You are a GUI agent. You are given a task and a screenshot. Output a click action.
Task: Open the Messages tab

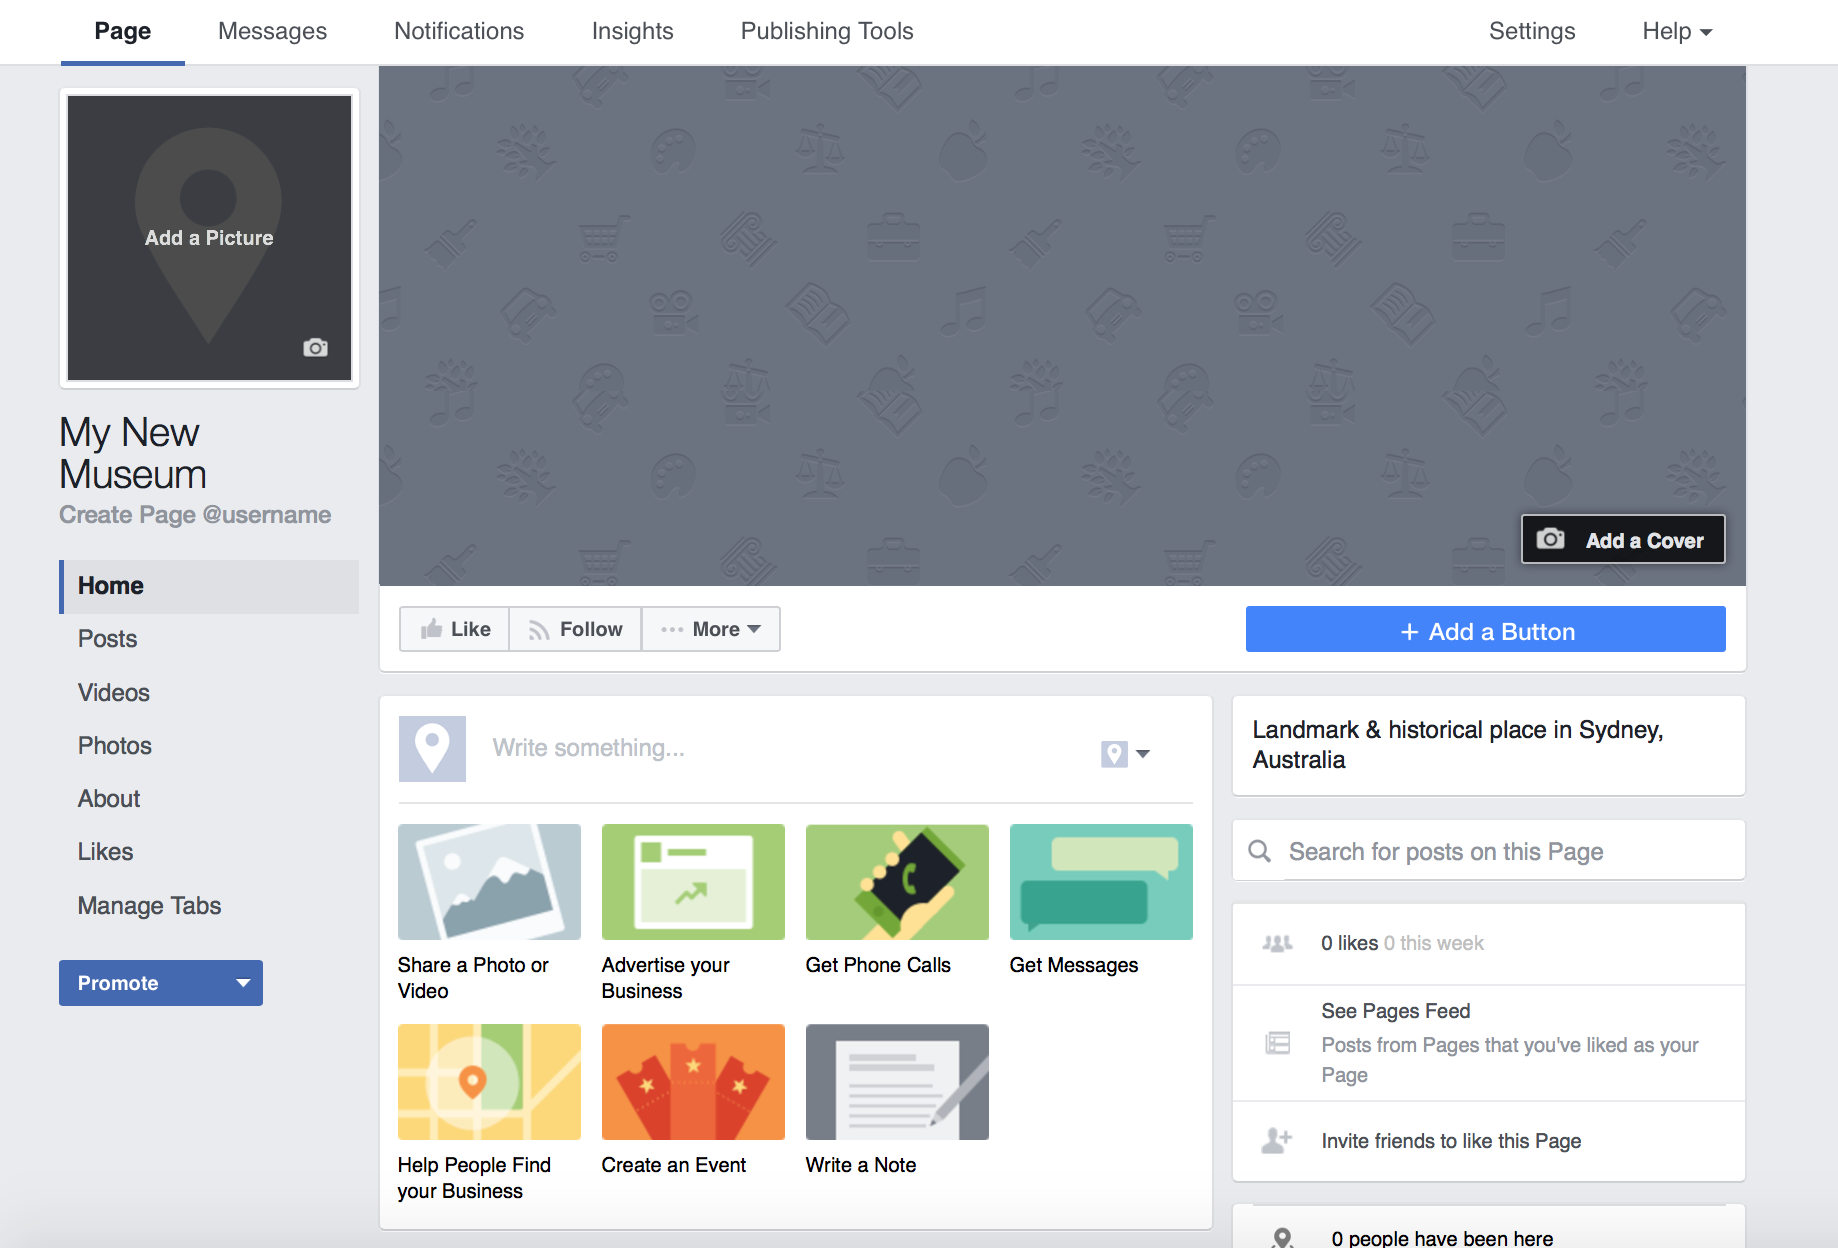272,31
